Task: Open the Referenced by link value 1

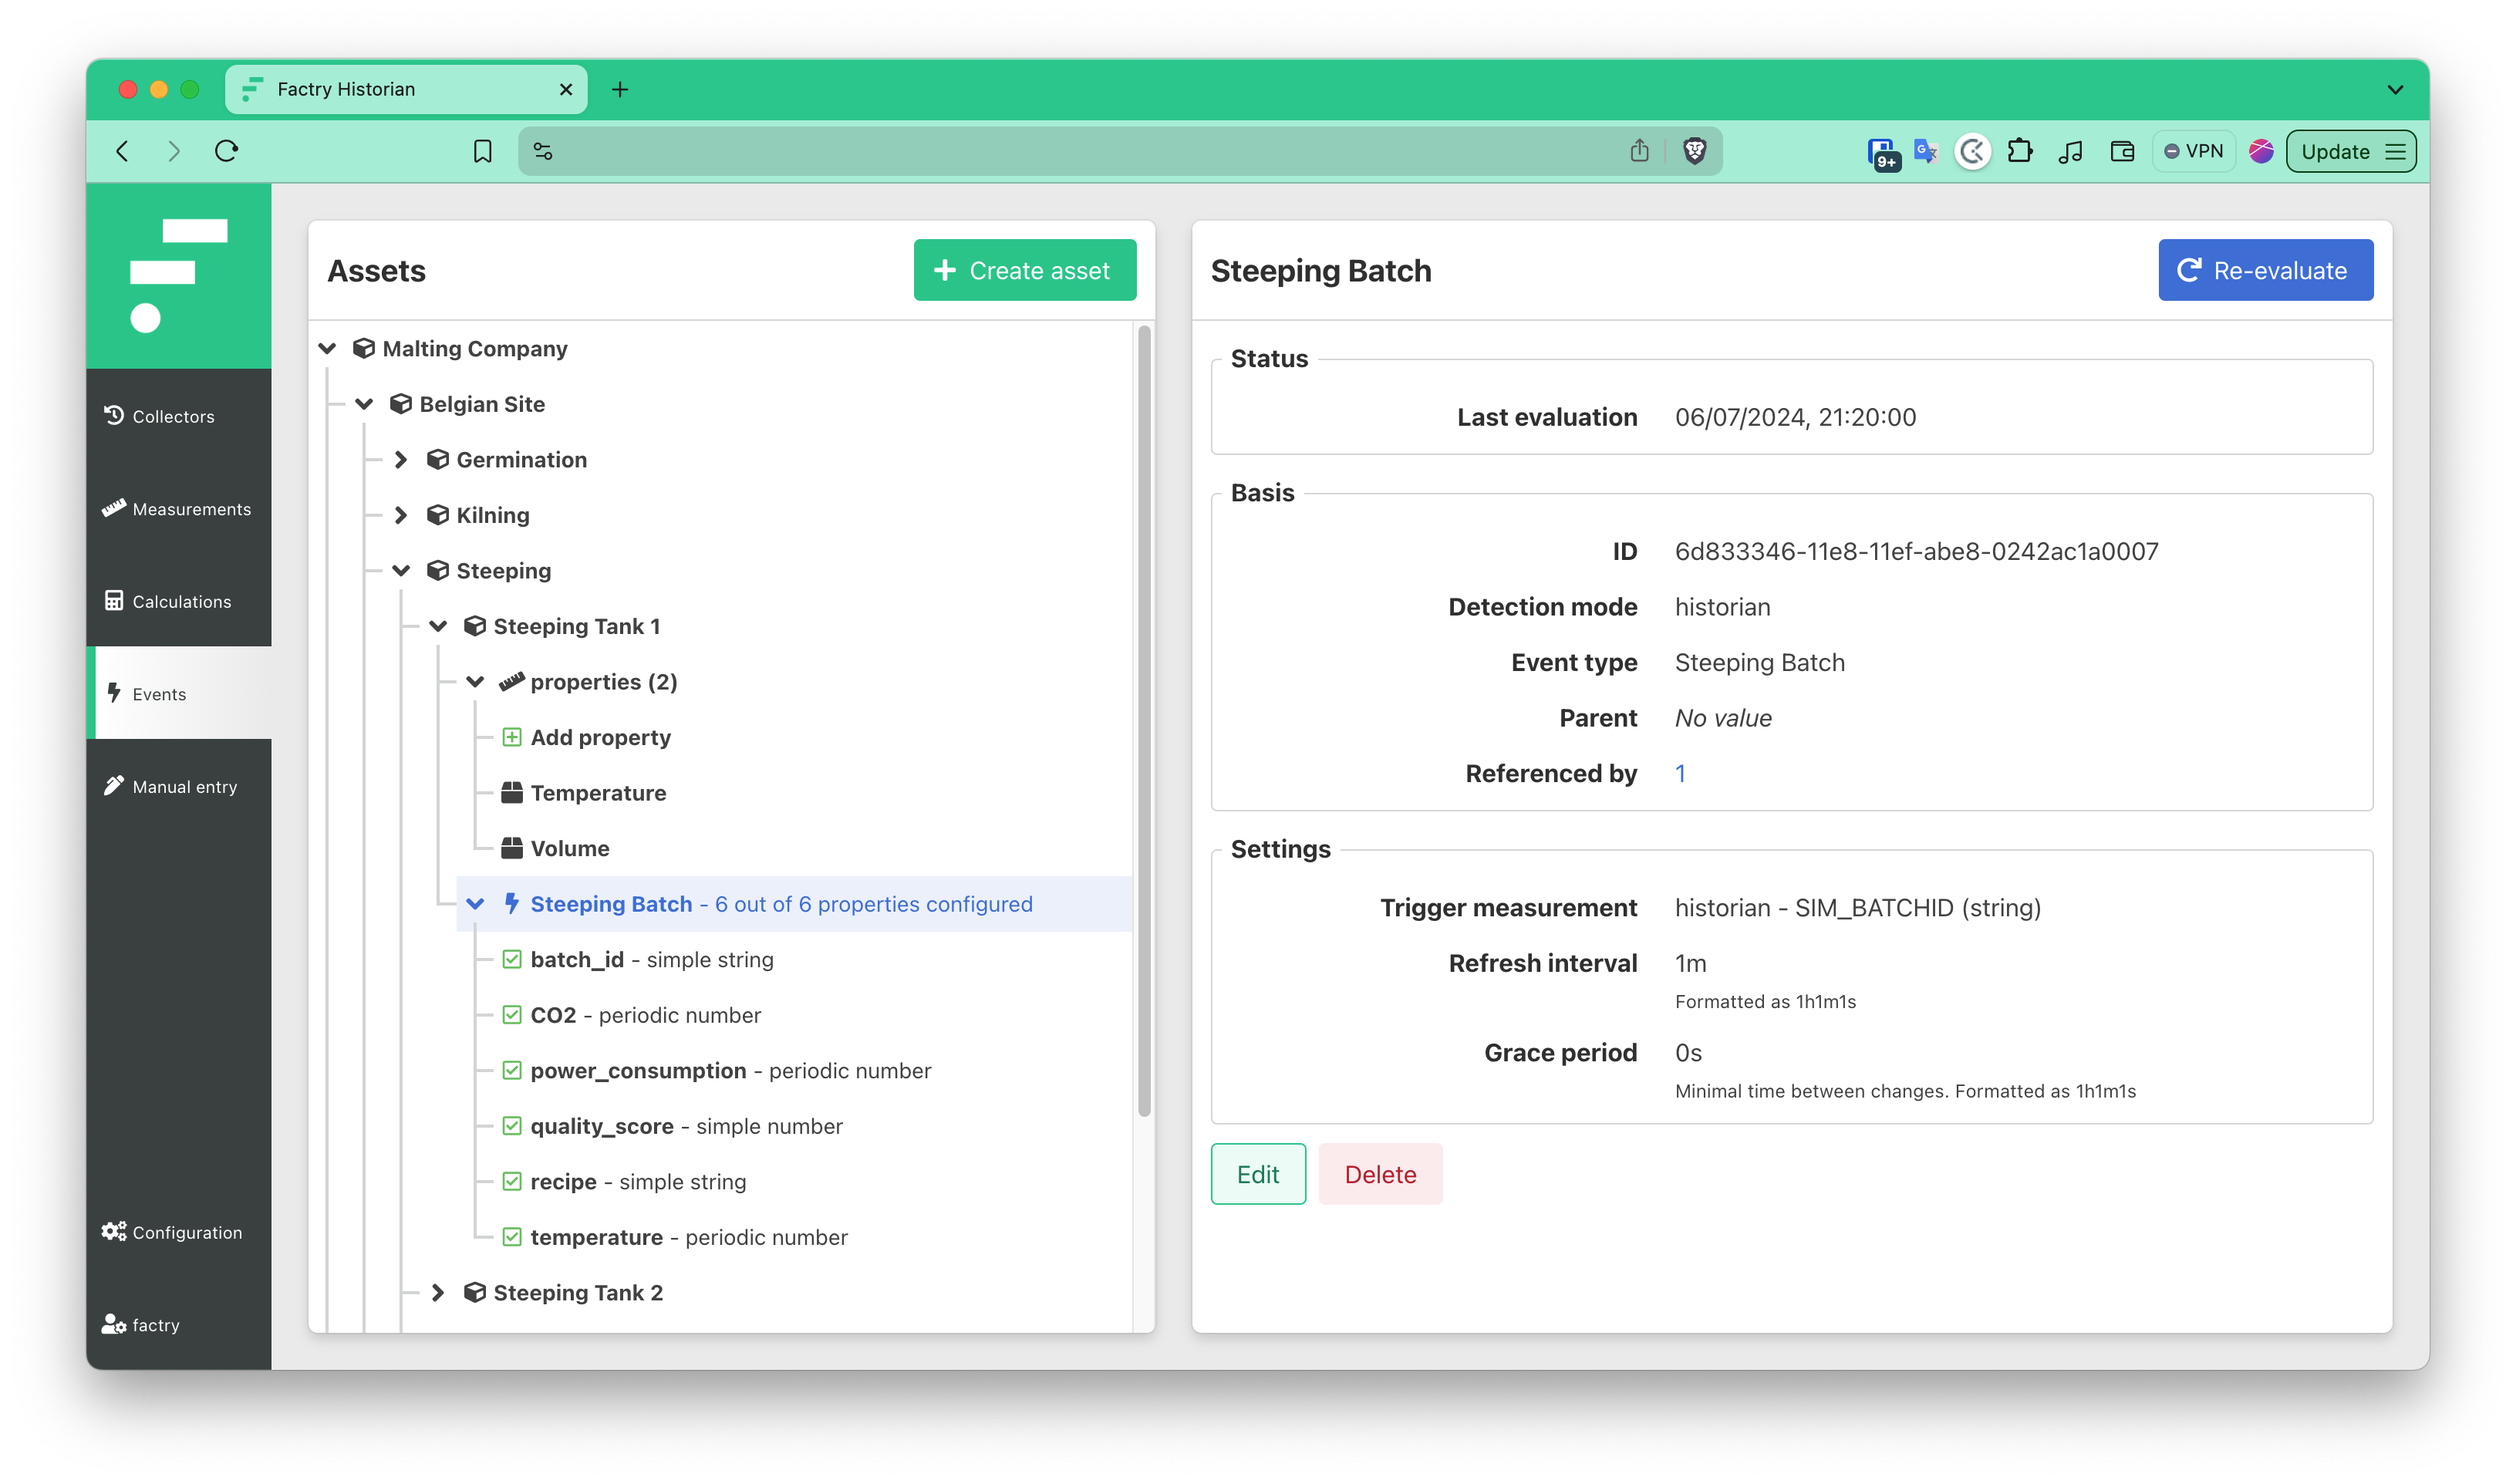Action: click(x=1681, y=774)
